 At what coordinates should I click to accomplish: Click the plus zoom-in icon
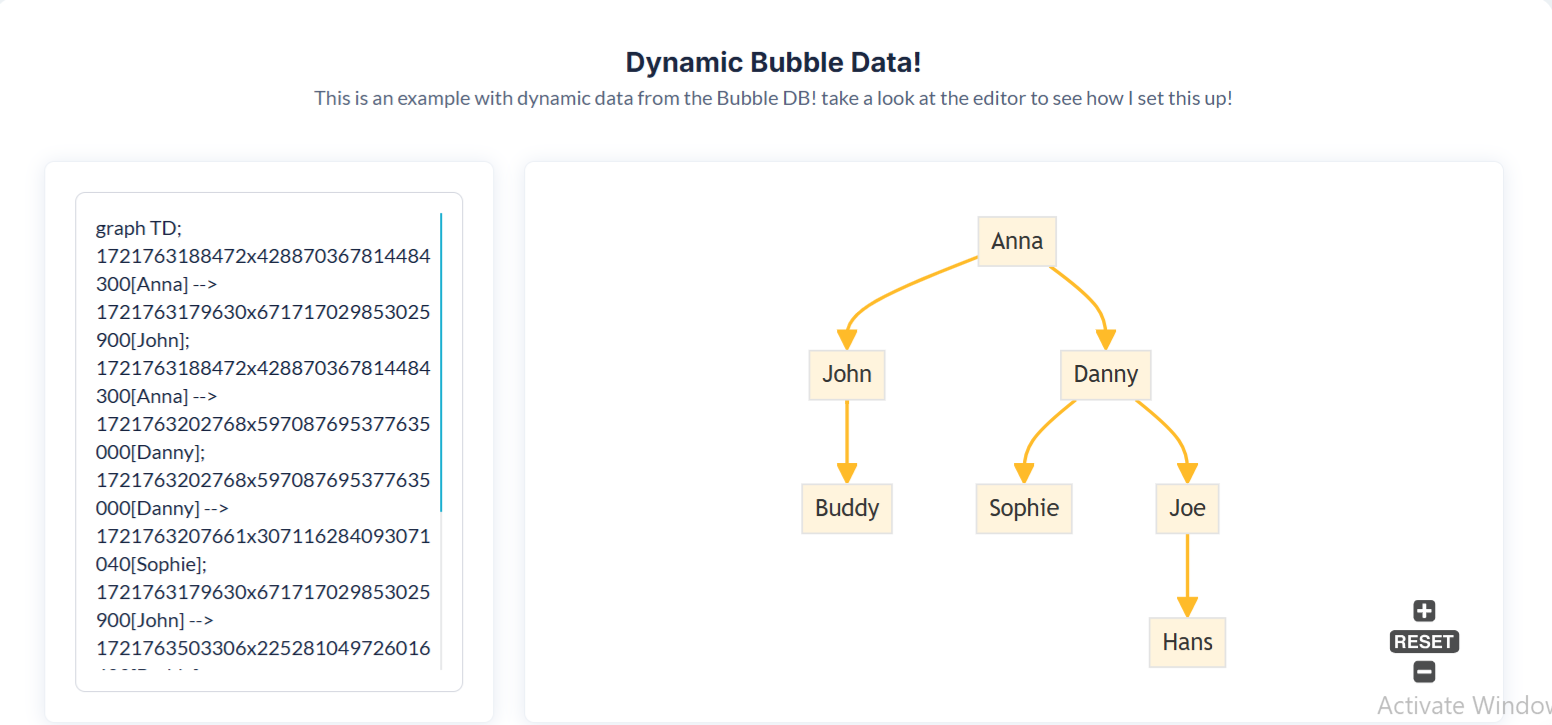(x=1424, y=611)
